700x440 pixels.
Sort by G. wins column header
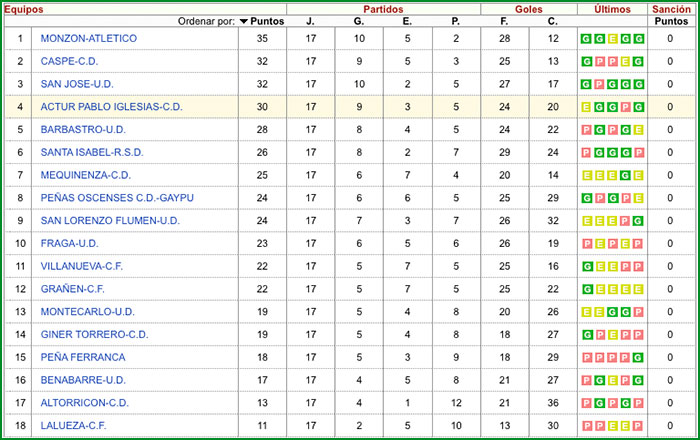coord(359,21)
